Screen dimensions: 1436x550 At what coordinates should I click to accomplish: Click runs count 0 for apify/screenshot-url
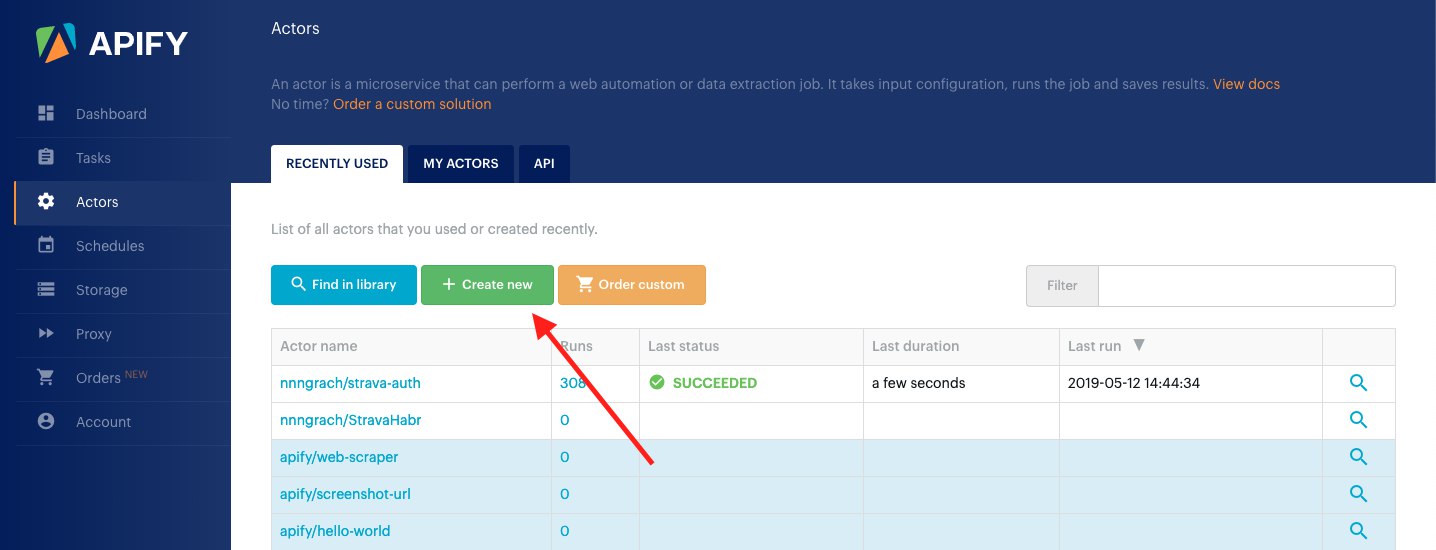tap(564, 494)
